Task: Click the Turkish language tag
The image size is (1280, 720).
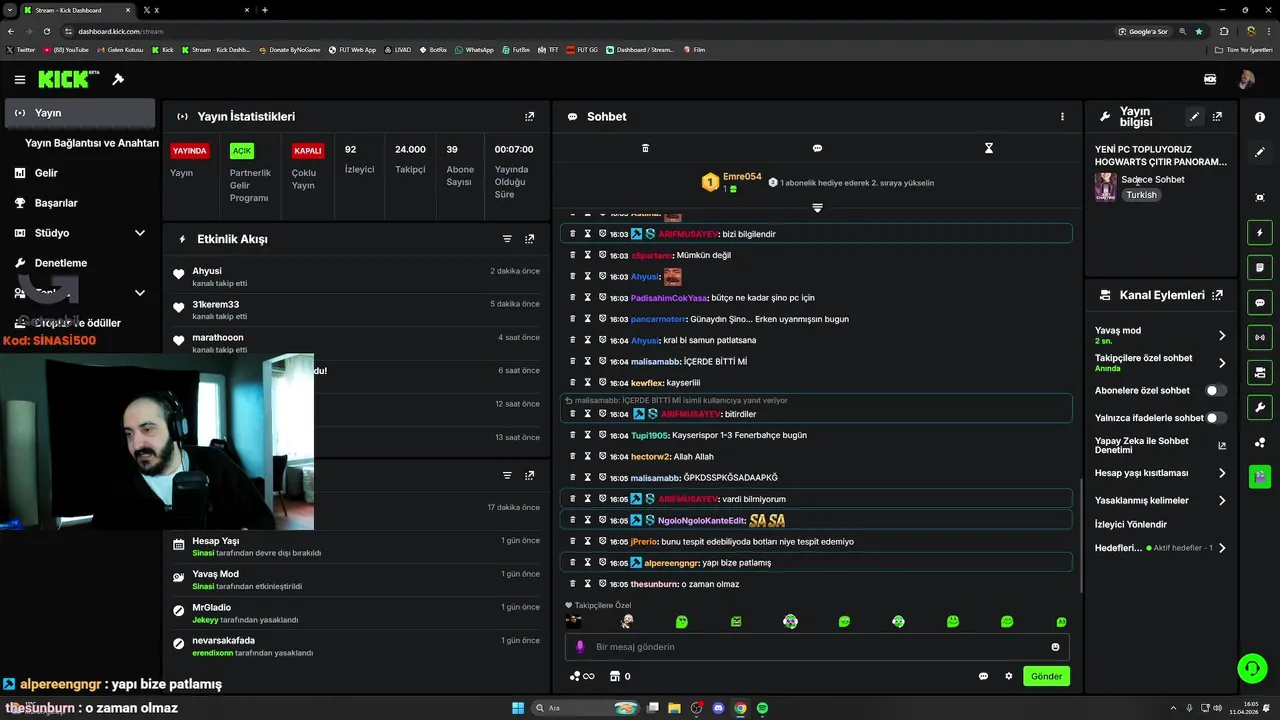Action: click(1141, 195)
